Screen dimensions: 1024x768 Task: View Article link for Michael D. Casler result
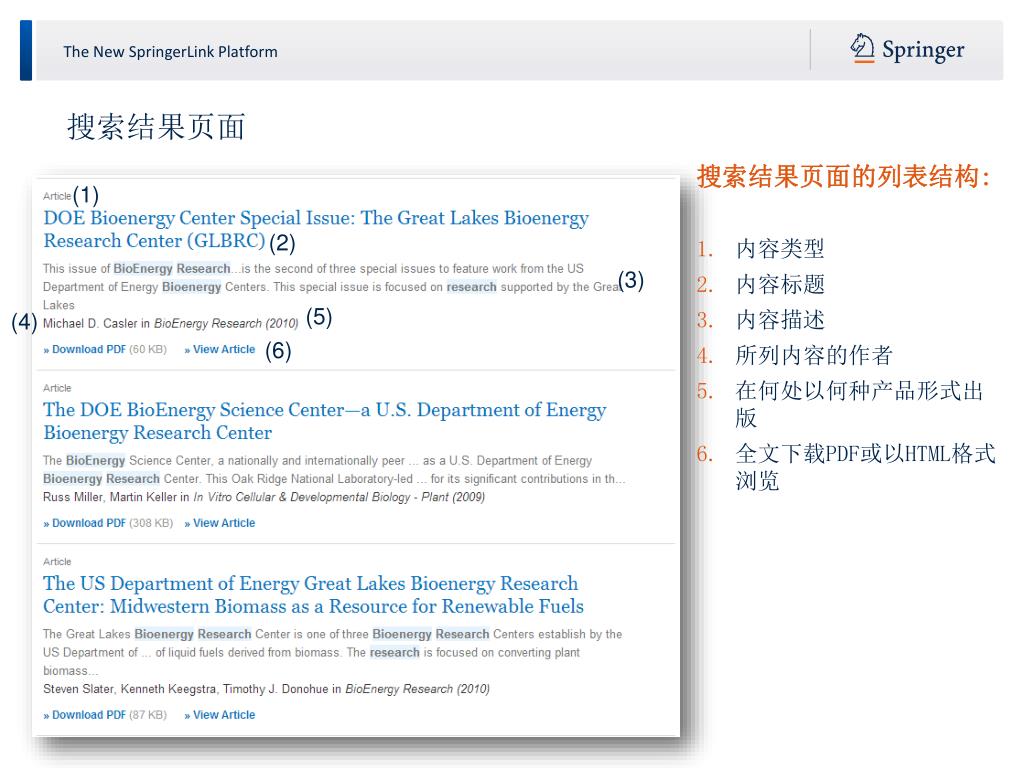click(x=219, y=349)
